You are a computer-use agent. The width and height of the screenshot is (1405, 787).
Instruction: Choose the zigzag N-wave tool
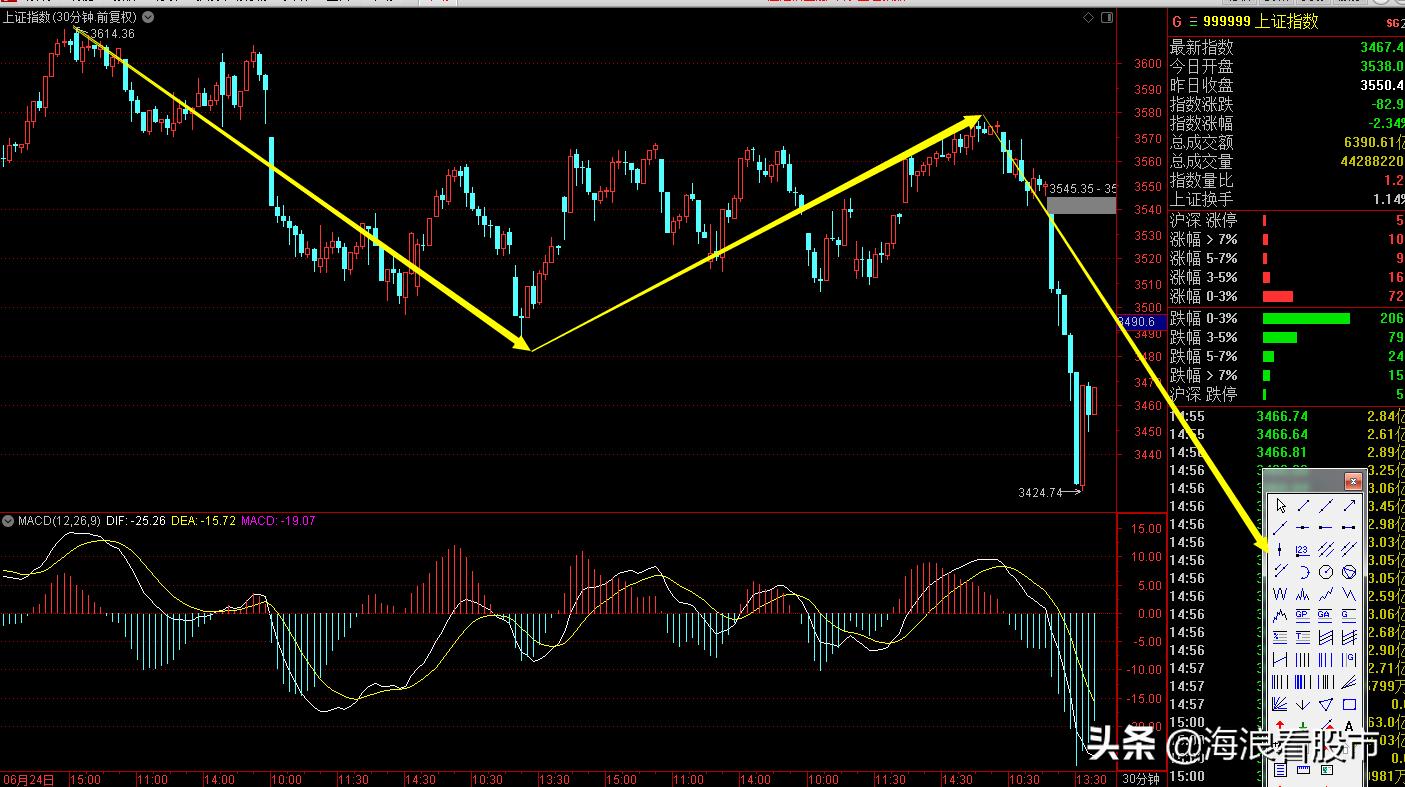click(1350, 594)
